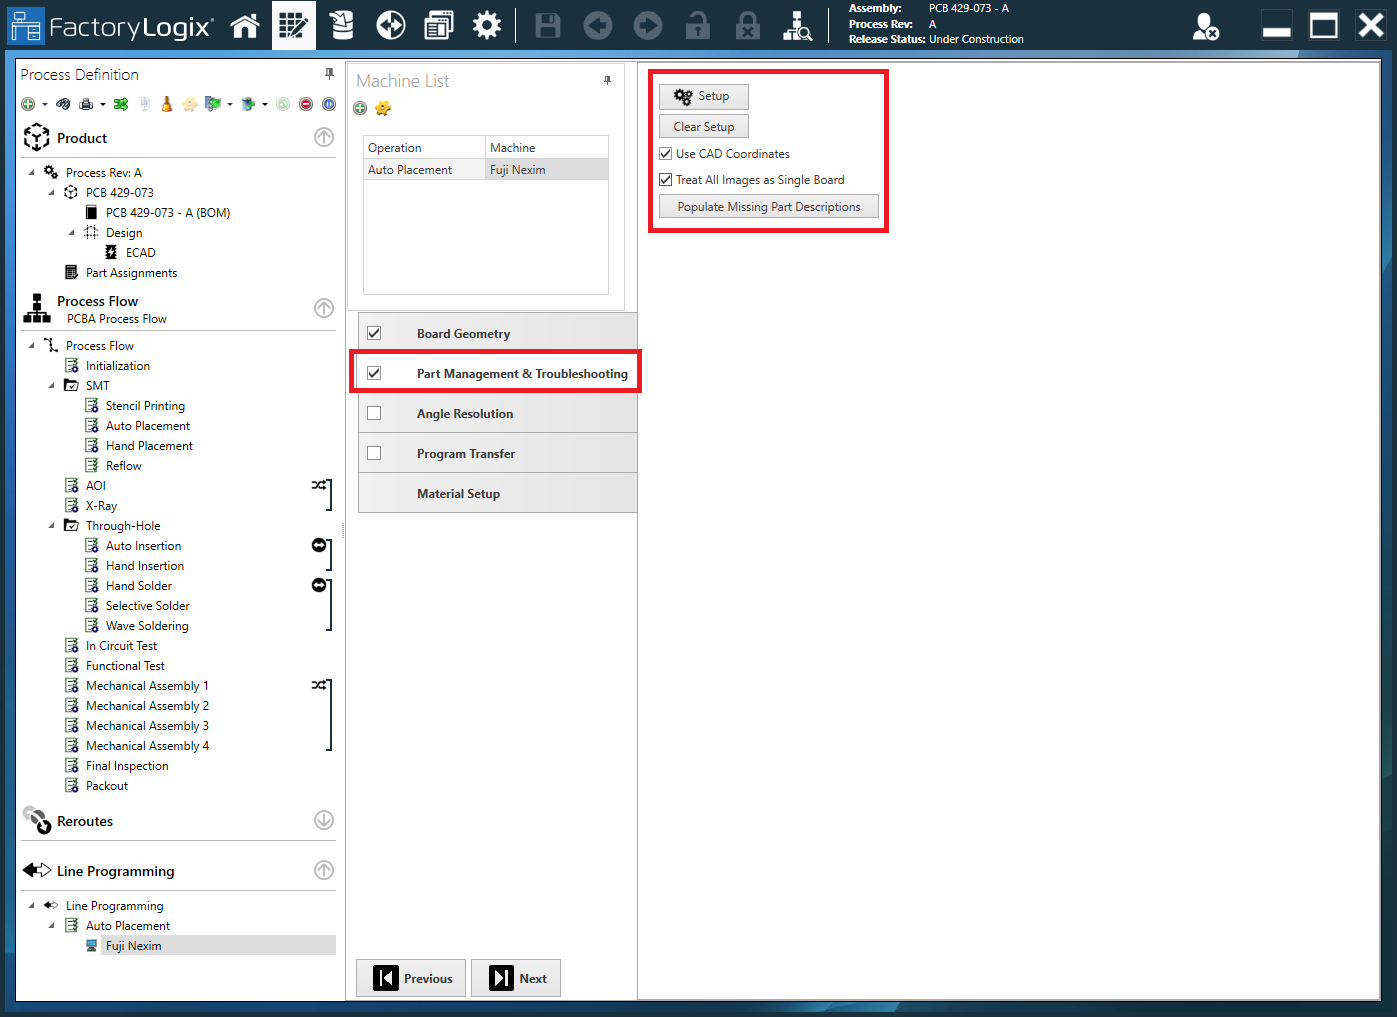1397x1017 pixels.
Task: Click the print icon in the Process Definition toolbar
Action: pos(87,103)
